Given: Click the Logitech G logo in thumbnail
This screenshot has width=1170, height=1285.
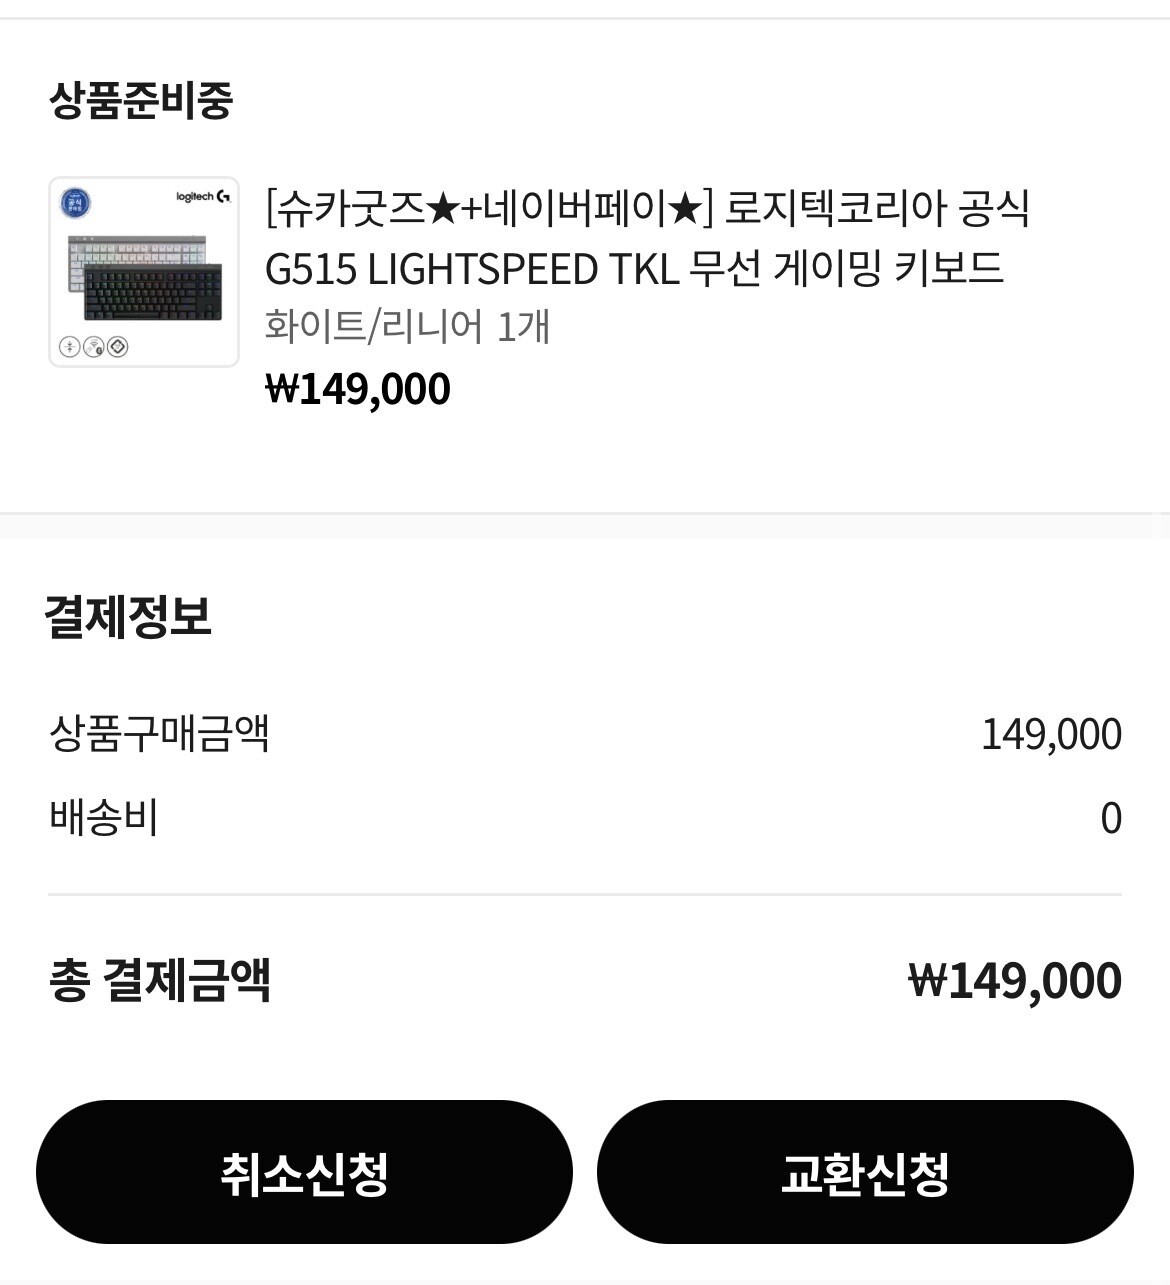Looking at the screenshot, I should [x=203, y=197].
